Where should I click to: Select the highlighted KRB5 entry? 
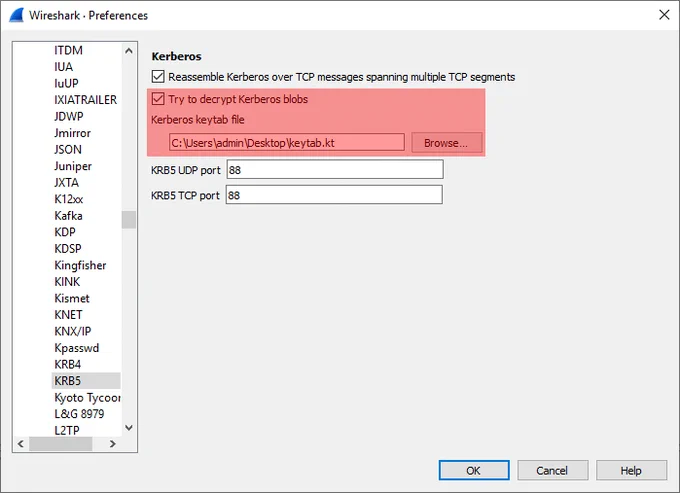tap(86, 381)
